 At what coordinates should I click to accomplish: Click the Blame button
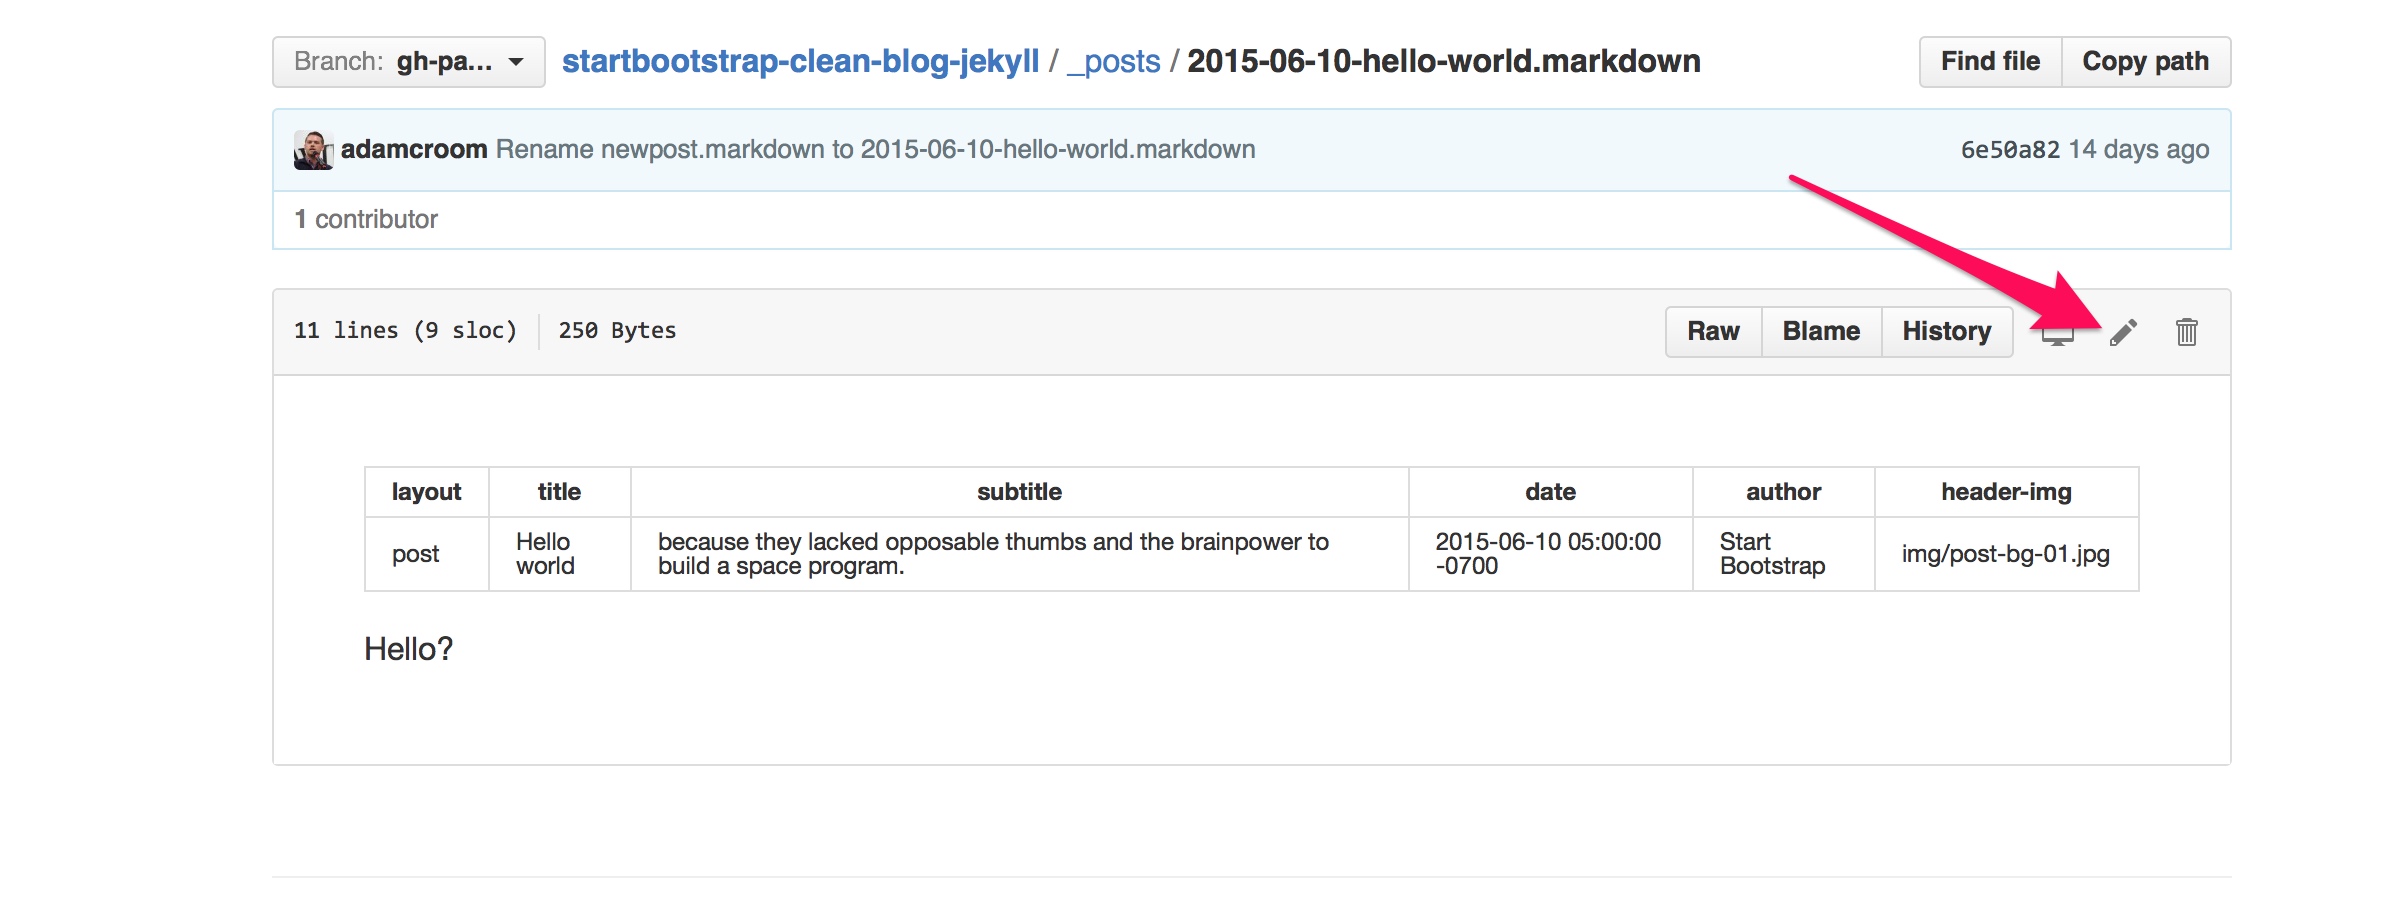pyautogui.click(x=1821, y=332)
